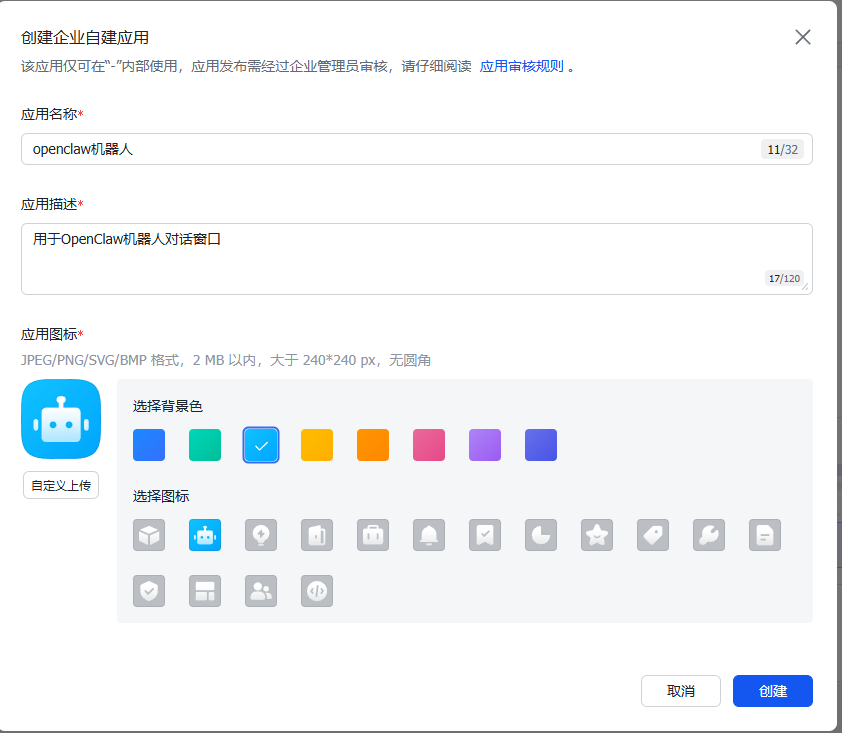Choose the pink background color
Screen dimensions: 842x733
(429, 445)
